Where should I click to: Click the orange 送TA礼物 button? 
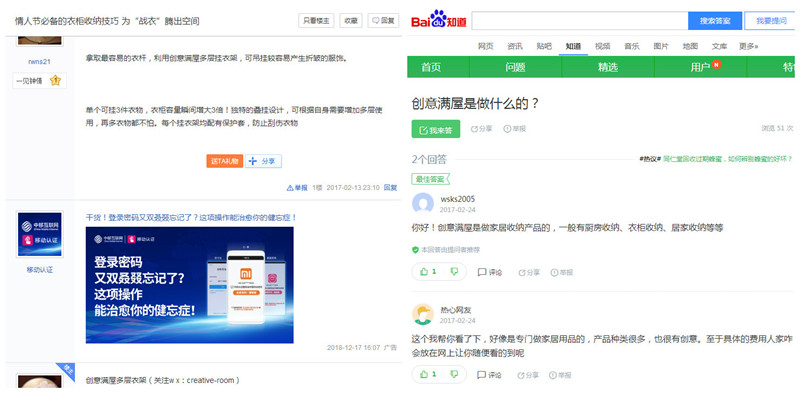pyautogui.click(x=224, y=161)
